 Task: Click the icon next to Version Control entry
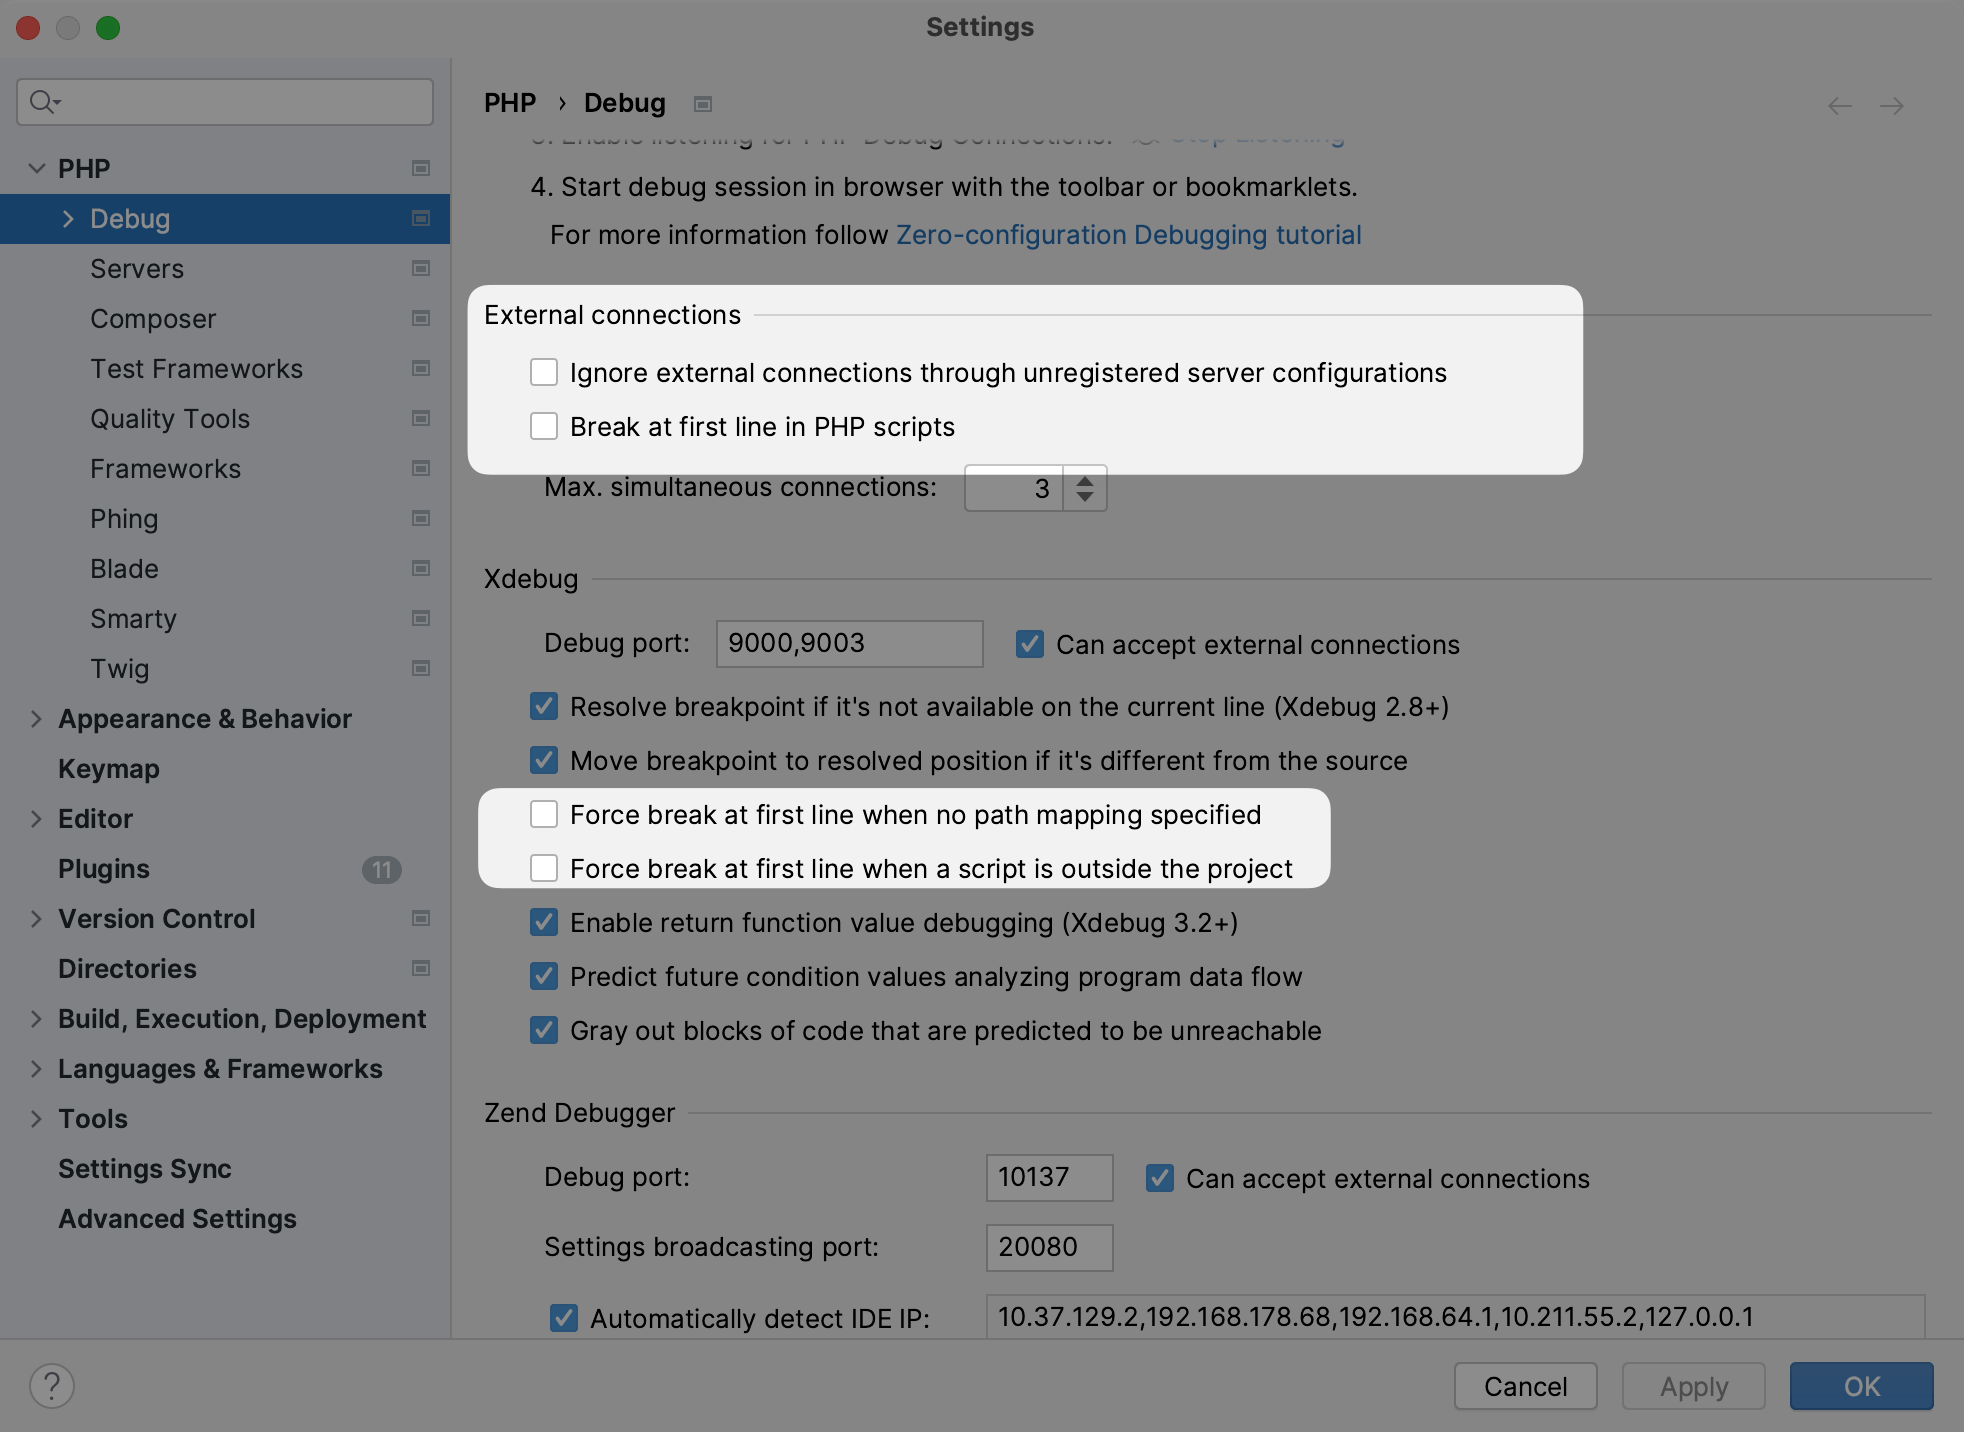(421, 918)
